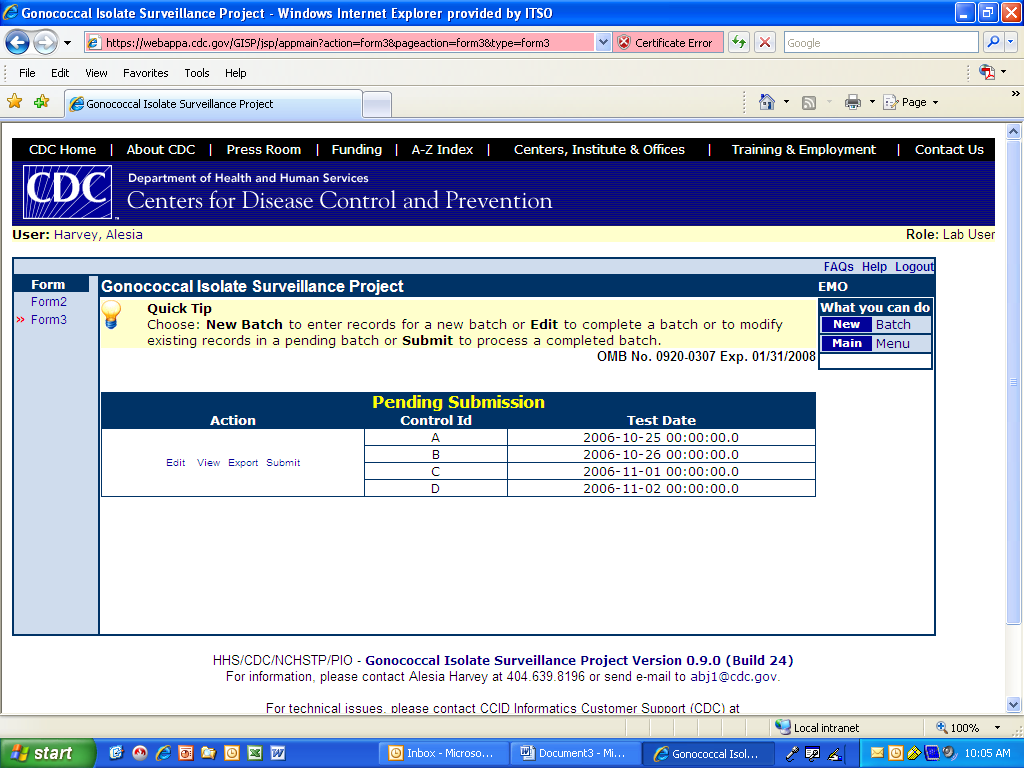
Task: Click the Print icon in toolbar
Action: tap(853, 102)
